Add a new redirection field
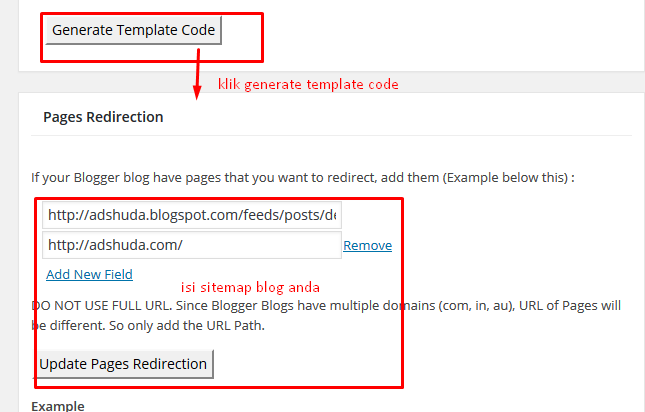Image resolution: width=645 pixels, height=412 pixels. pyautogui.click(x=89, y=274)
